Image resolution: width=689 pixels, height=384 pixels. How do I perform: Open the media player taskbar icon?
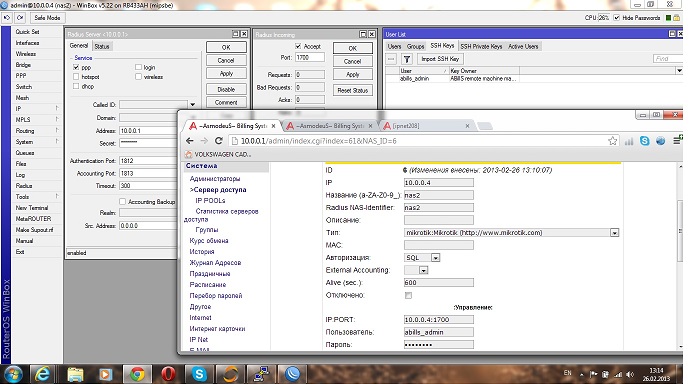pyautogui.click(x=105, y=374)
